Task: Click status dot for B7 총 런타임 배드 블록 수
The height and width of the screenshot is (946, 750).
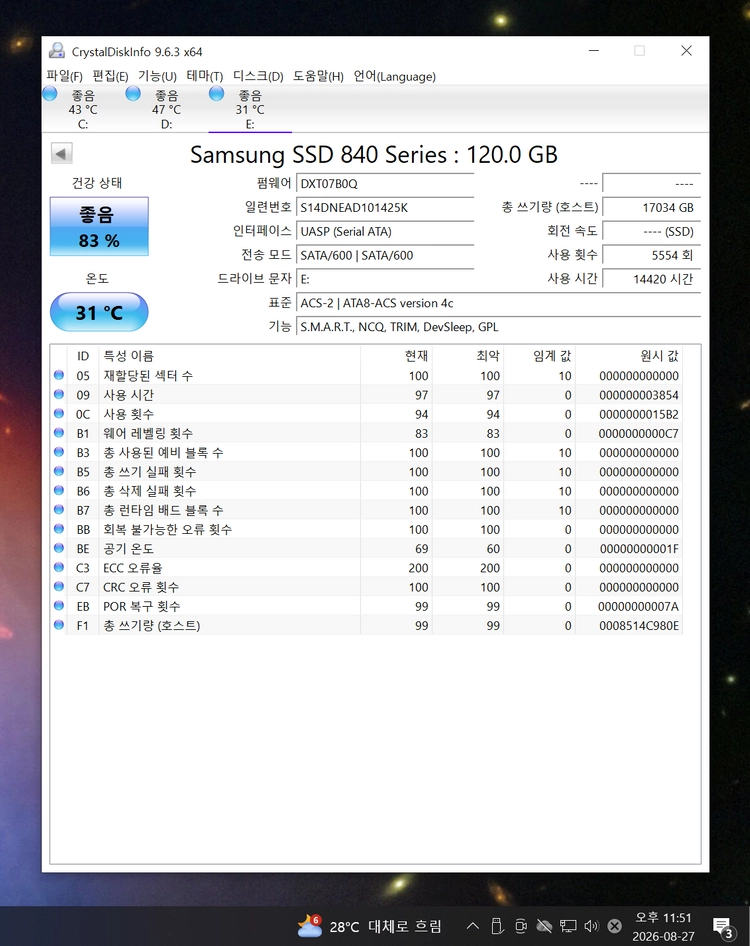Action: click(59, 509)
